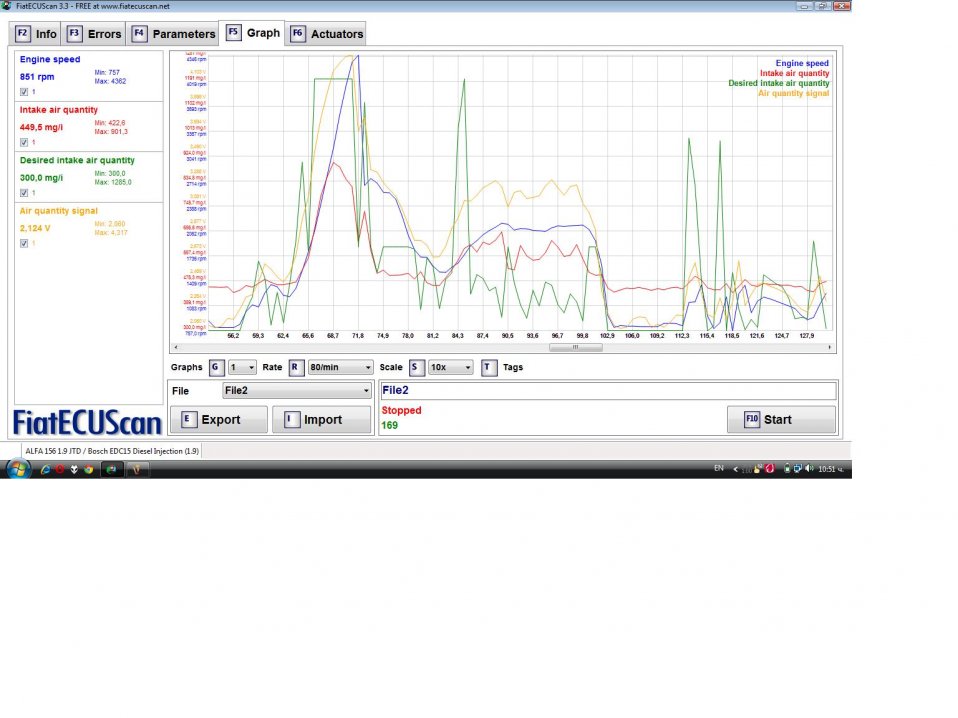Click the F6 key icon on the Actuators tab
Viewport: 958px width, 718px height.
[x=297, y=34]
